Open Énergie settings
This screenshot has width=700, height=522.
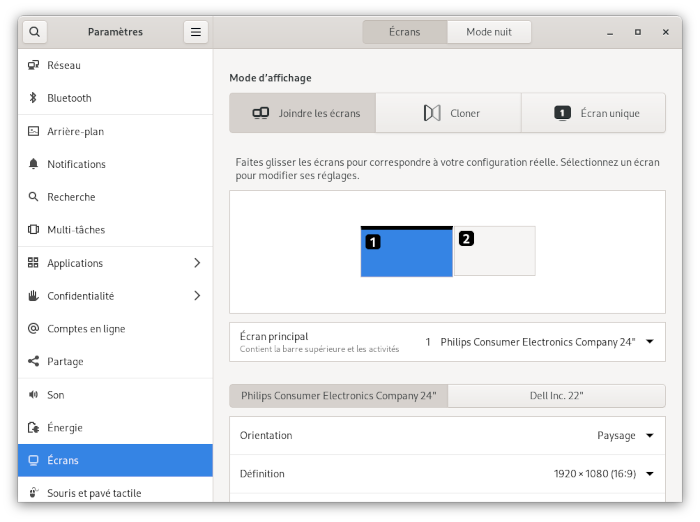tap(115, 427)
